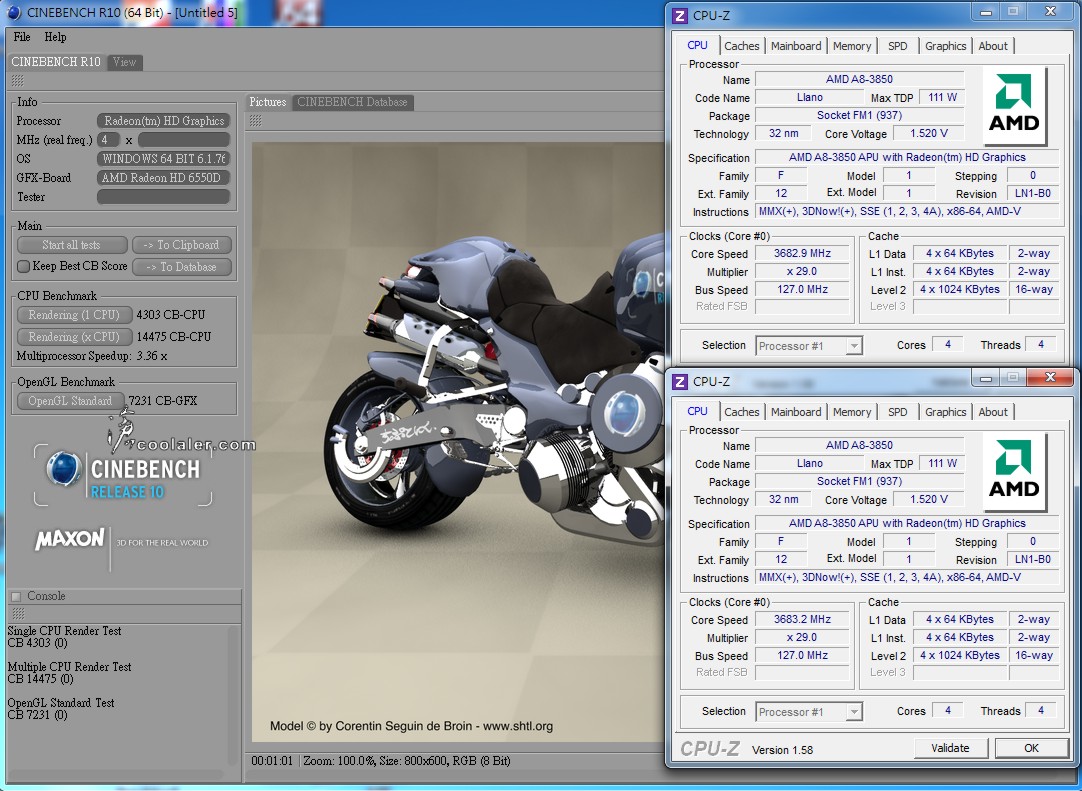
Task: Click AMD logo in CPU-Z window showing 3682.9 MHz
Action: point(1014,106)
